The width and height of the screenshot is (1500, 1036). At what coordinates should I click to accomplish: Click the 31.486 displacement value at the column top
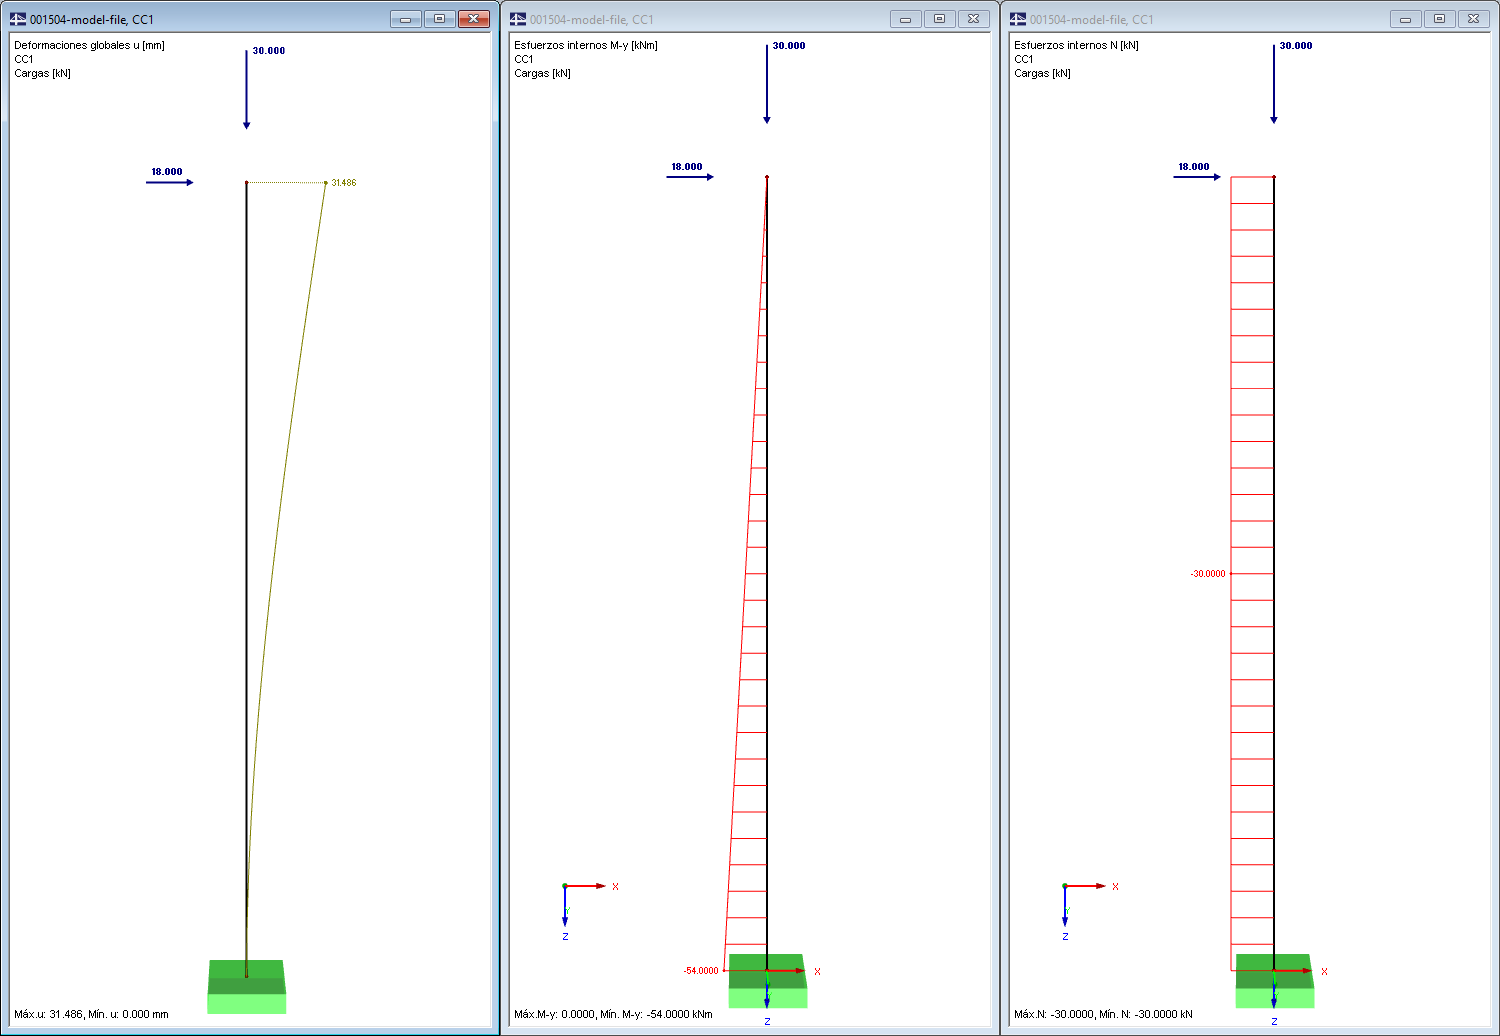coord(344,183)
